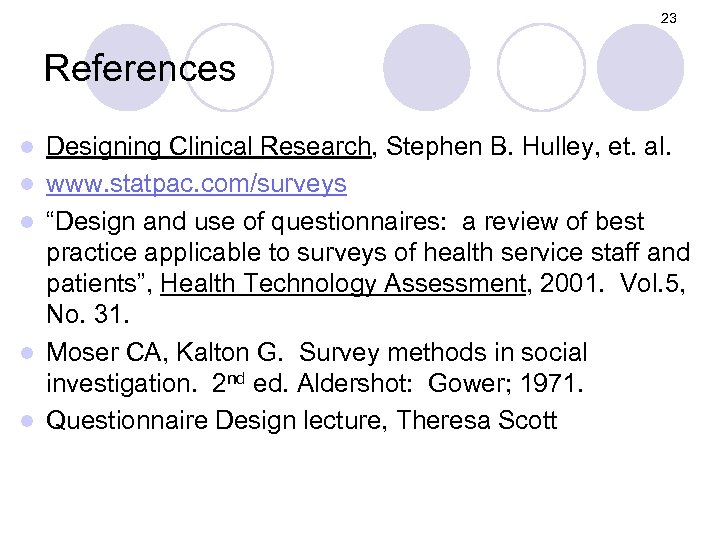Click the www.statpac.com/surveys link
This screenshot has width=720, height=540.
coord(197,184)
